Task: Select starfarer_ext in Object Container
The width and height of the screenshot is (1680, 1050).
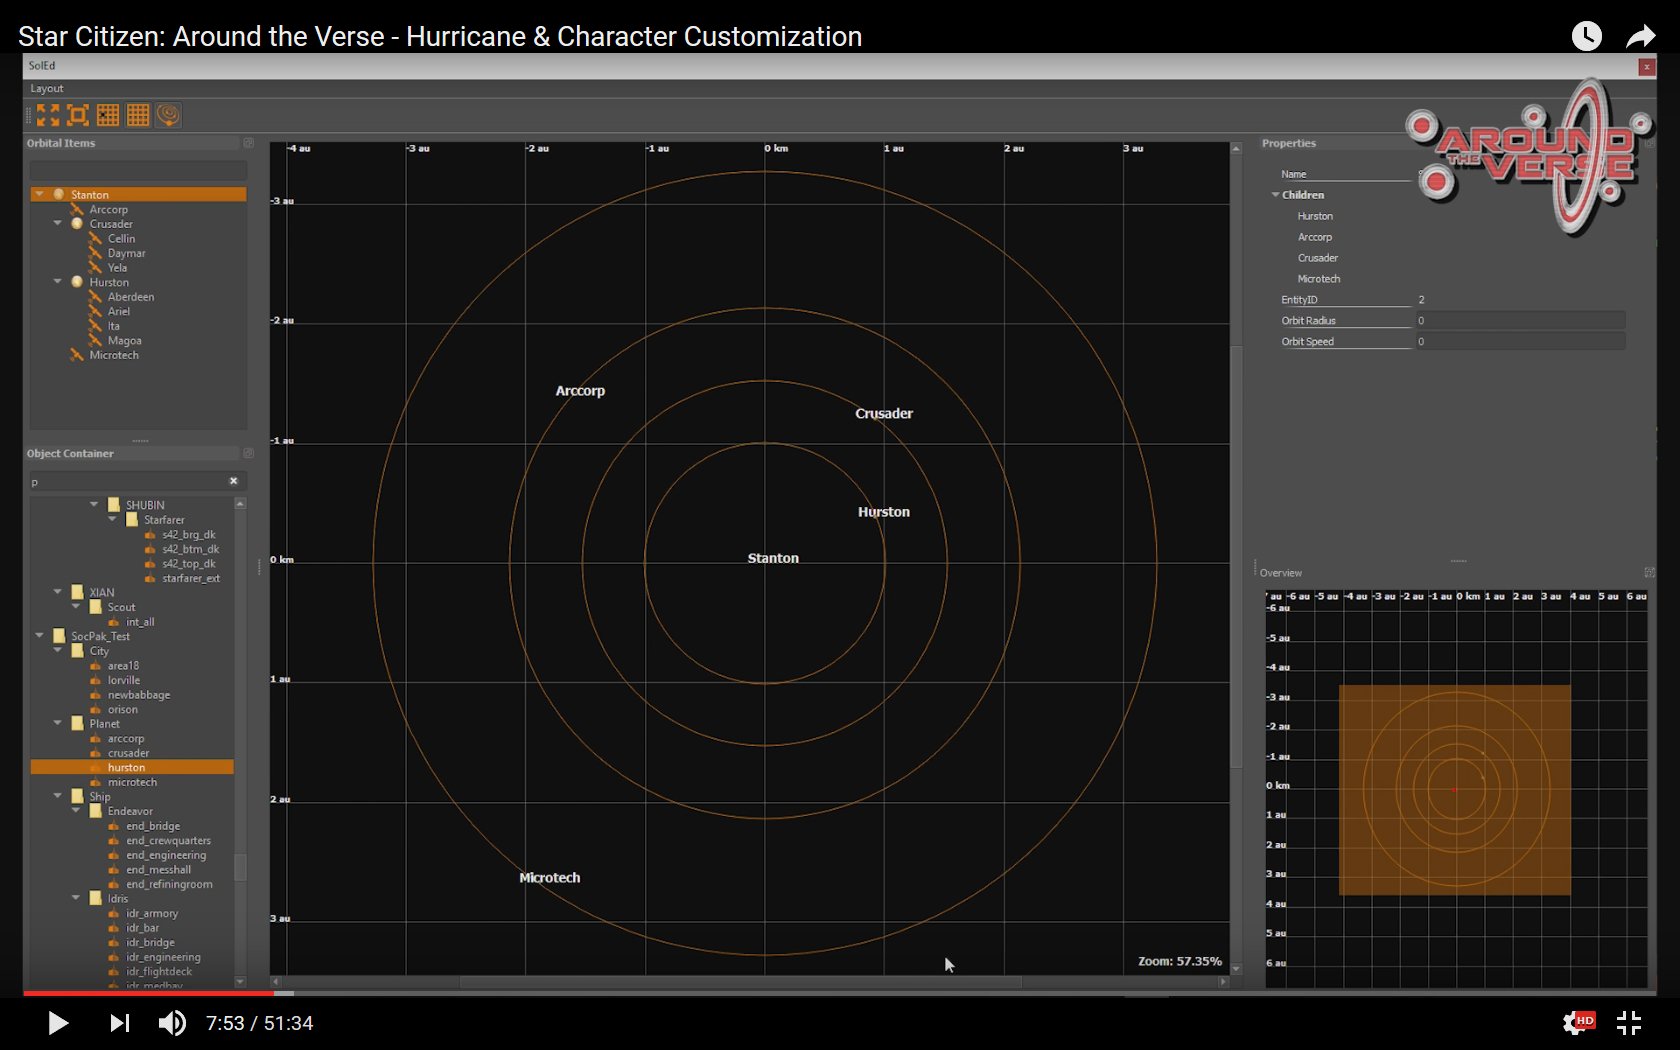Action: point(191,578)
